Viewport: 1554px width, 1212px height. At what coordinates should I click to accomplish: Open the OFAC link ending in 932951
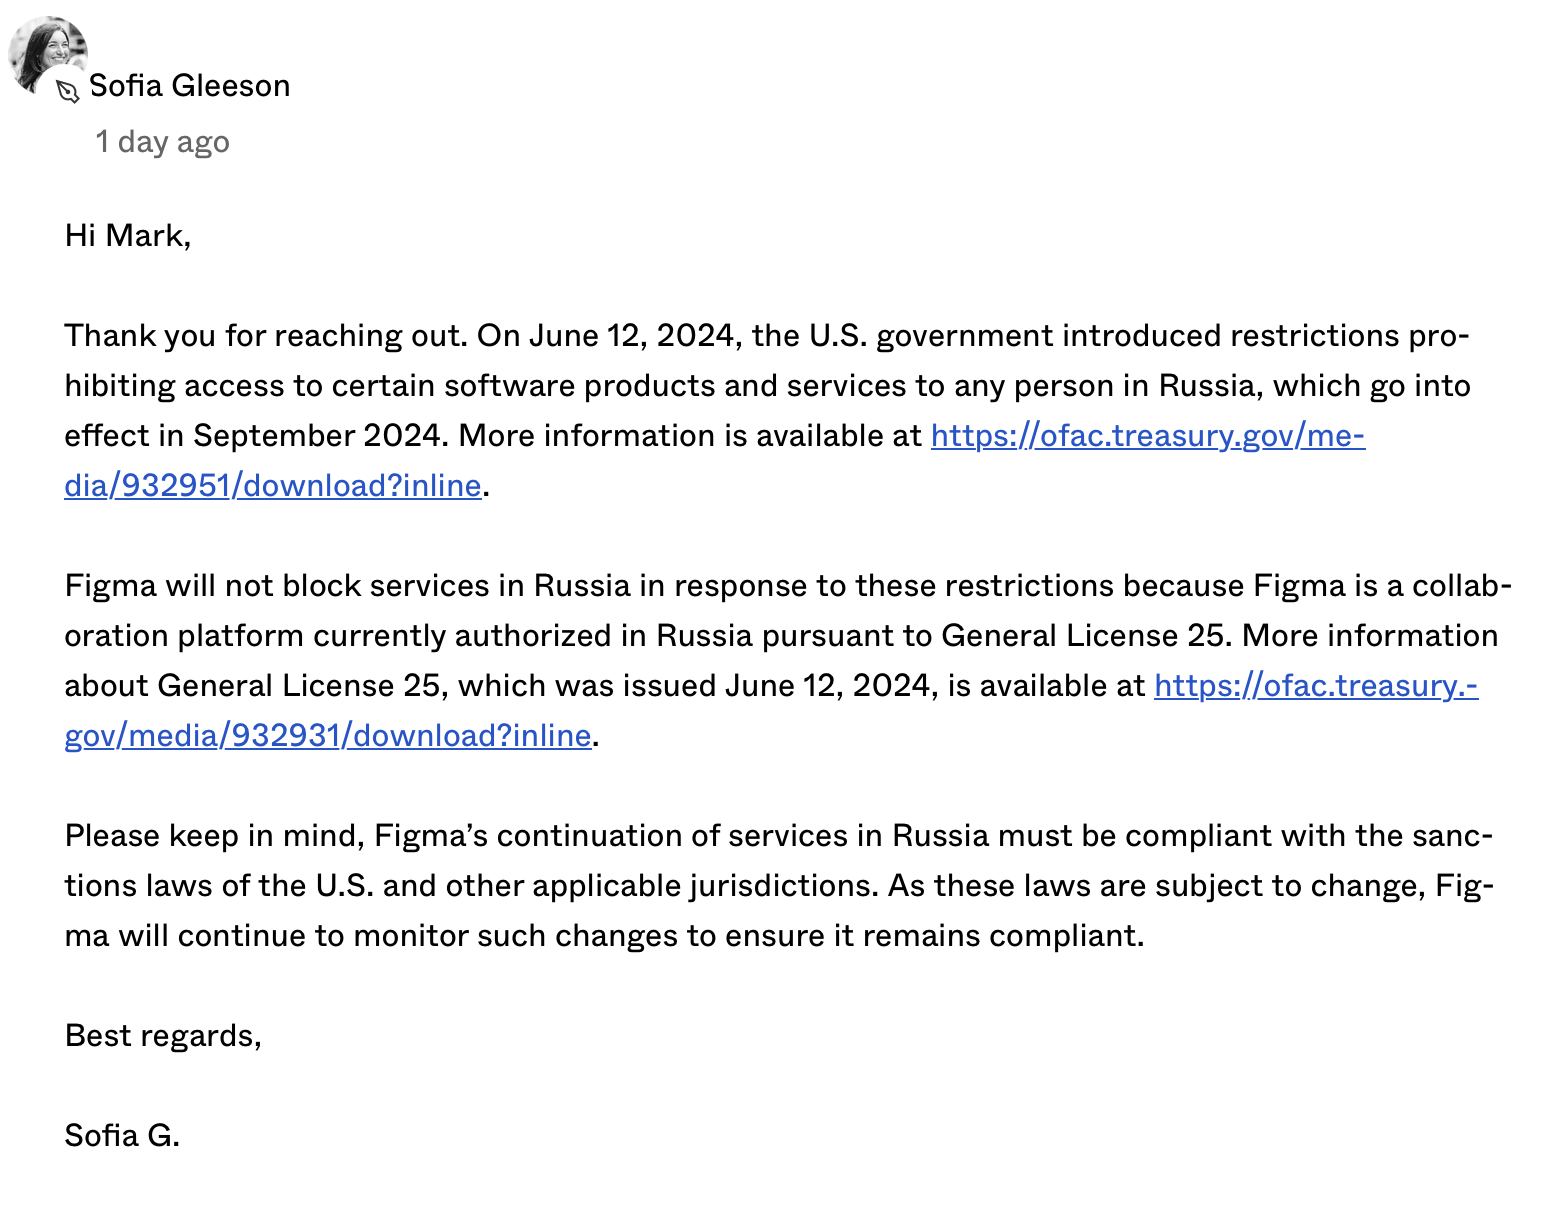tap(1147, 436)
